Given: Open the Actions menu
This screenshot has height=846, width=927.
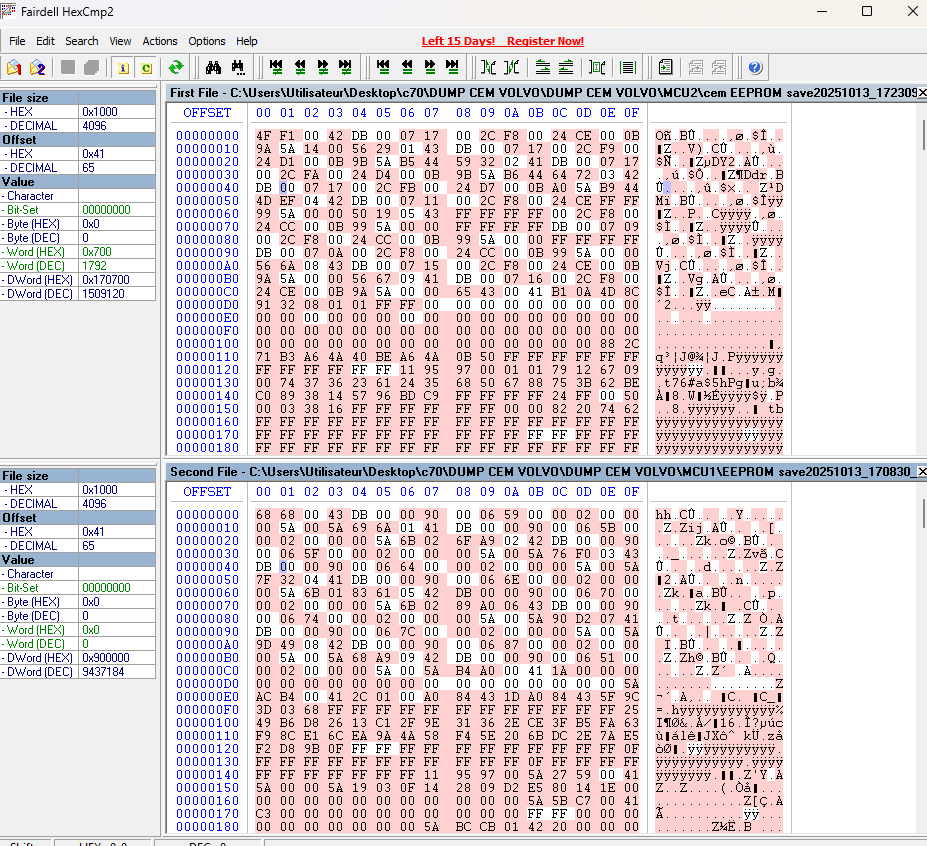Looking at the screenshot, I should pos(160,41).
